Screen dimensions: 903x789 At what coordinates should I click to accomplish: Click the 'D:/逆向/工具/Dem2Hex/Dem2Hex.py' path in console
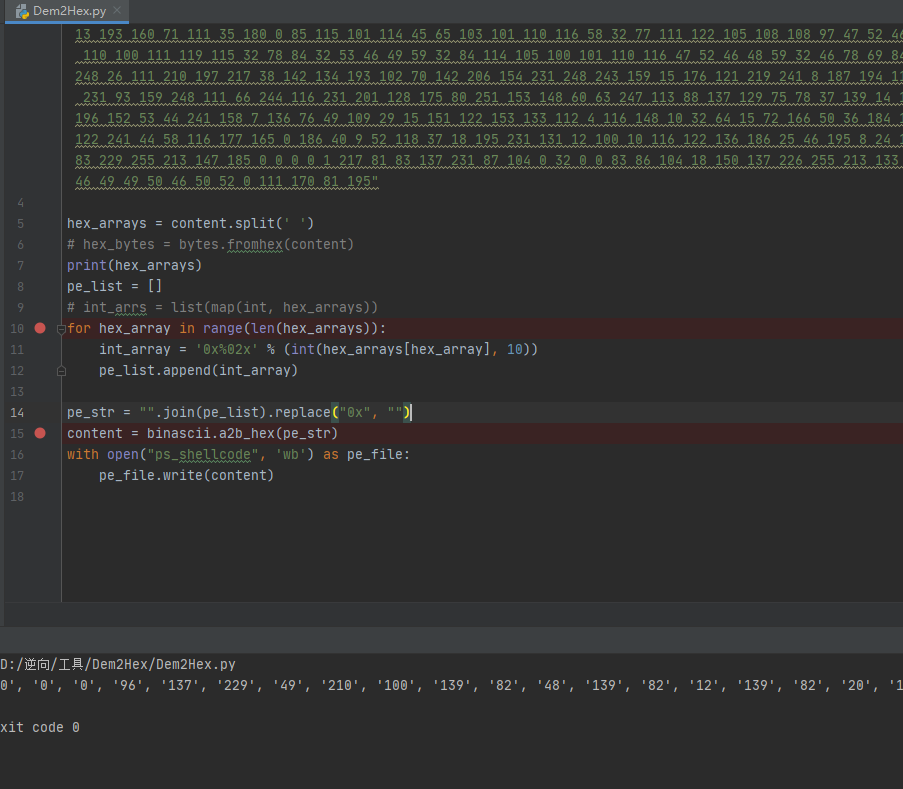click(x=118, y=665)
